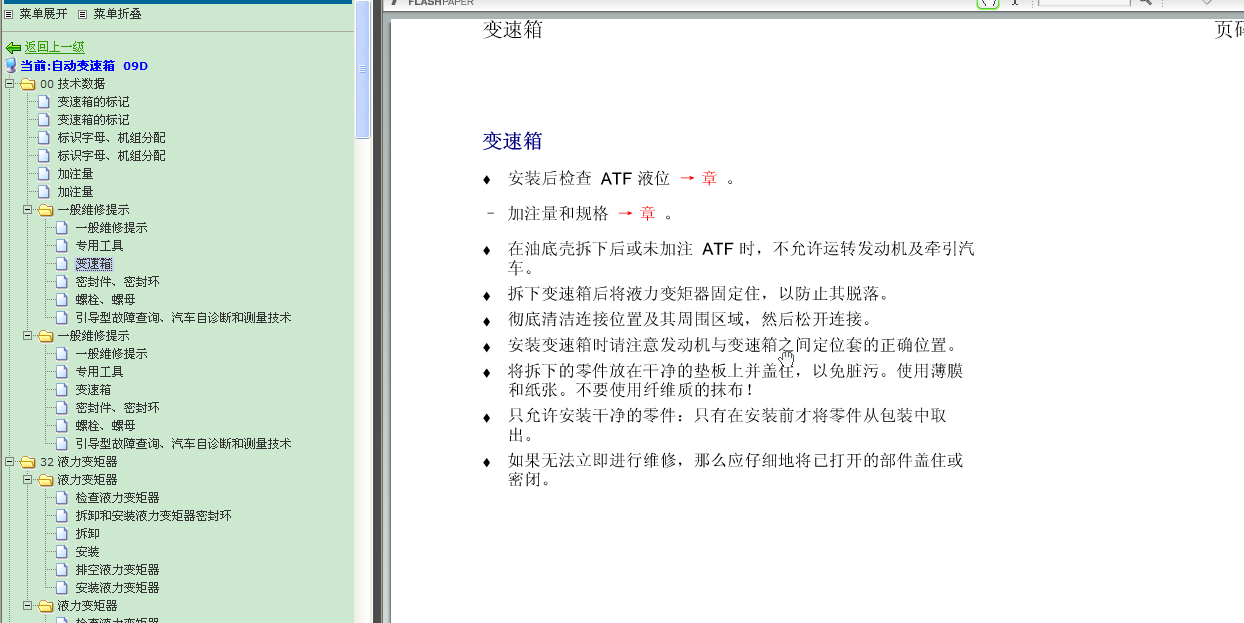The height and width of the screenshot is (623, 1244).
Task: Open 螺栓、螺母 in second 一般维修提示 group
Action: coord(105,426)
